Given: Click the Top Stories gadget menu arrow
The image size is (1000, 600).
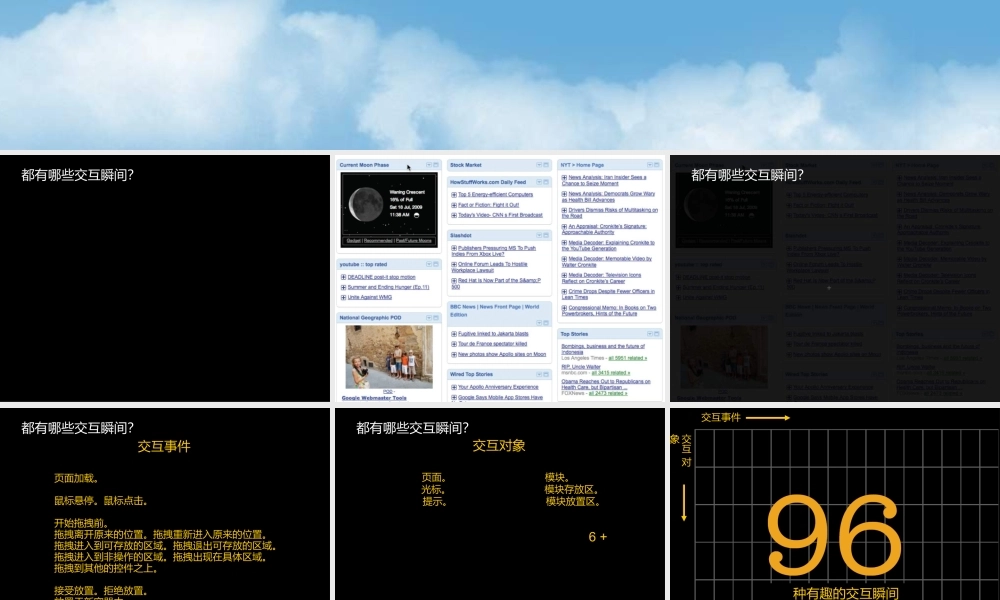Looking at the screenshot, I should pos(650,334).
